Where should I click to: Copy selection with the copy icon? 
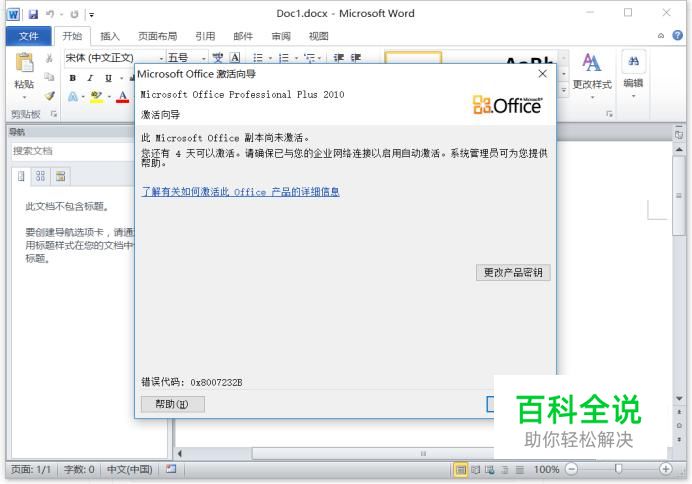tap(49, 77)
